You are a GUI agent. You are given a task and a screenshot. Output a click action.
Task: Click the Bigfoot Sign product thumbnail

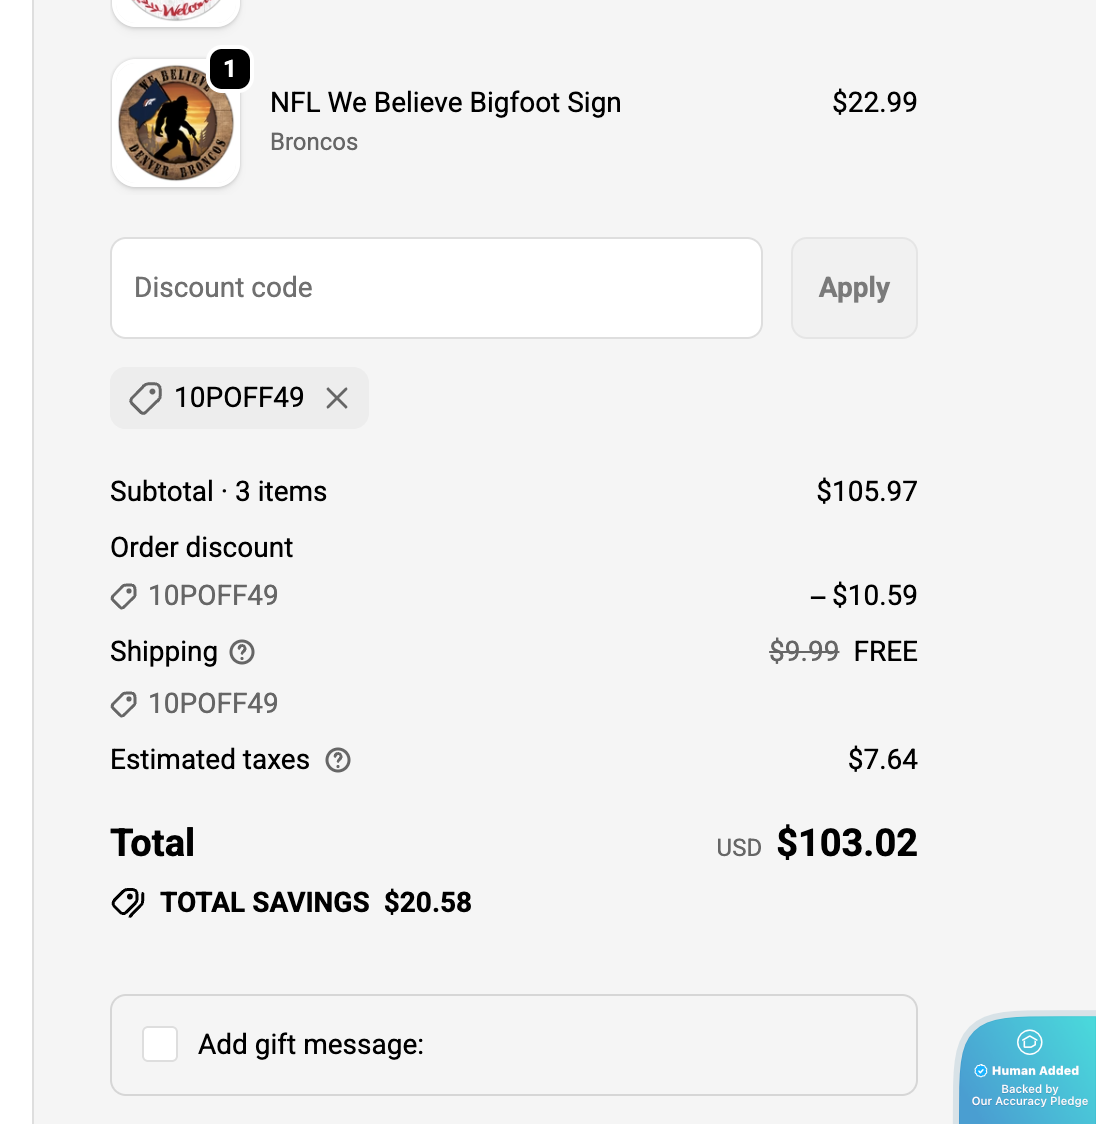click(x=176, y=123)
